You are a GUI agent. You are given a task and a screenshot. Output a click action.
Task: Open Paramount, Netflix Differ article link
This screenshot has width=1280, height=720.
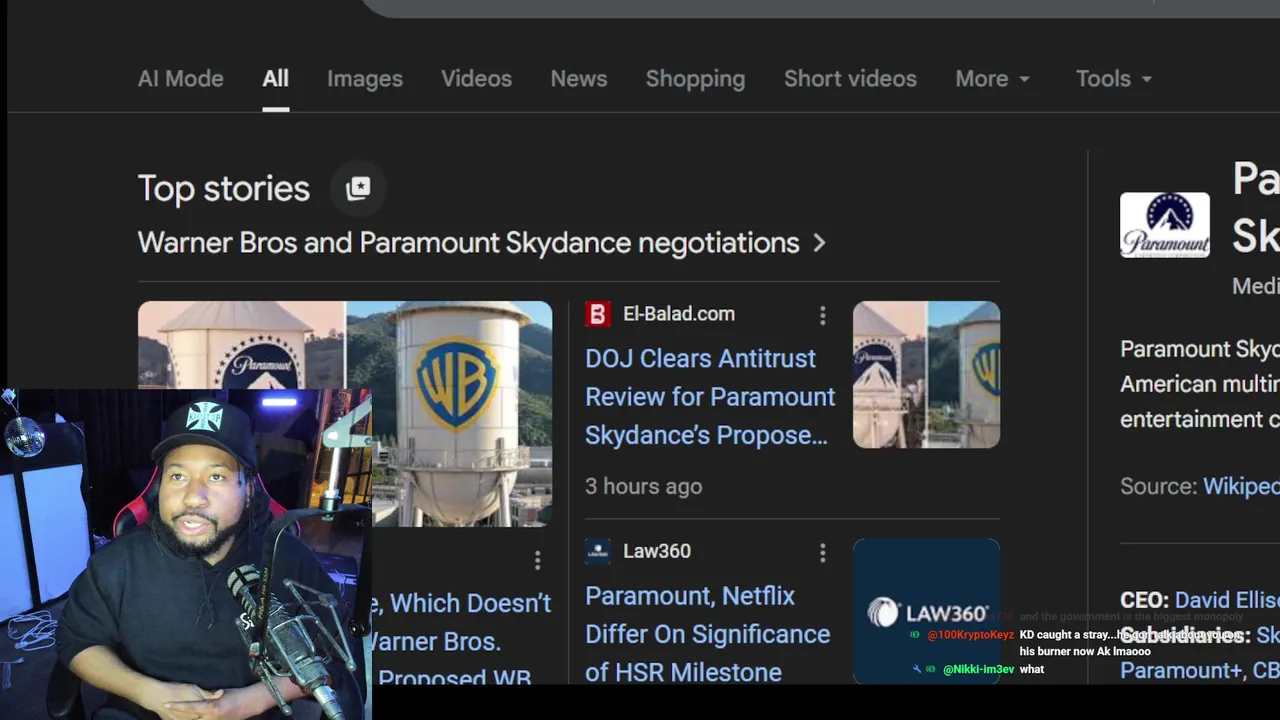point(707,634)
